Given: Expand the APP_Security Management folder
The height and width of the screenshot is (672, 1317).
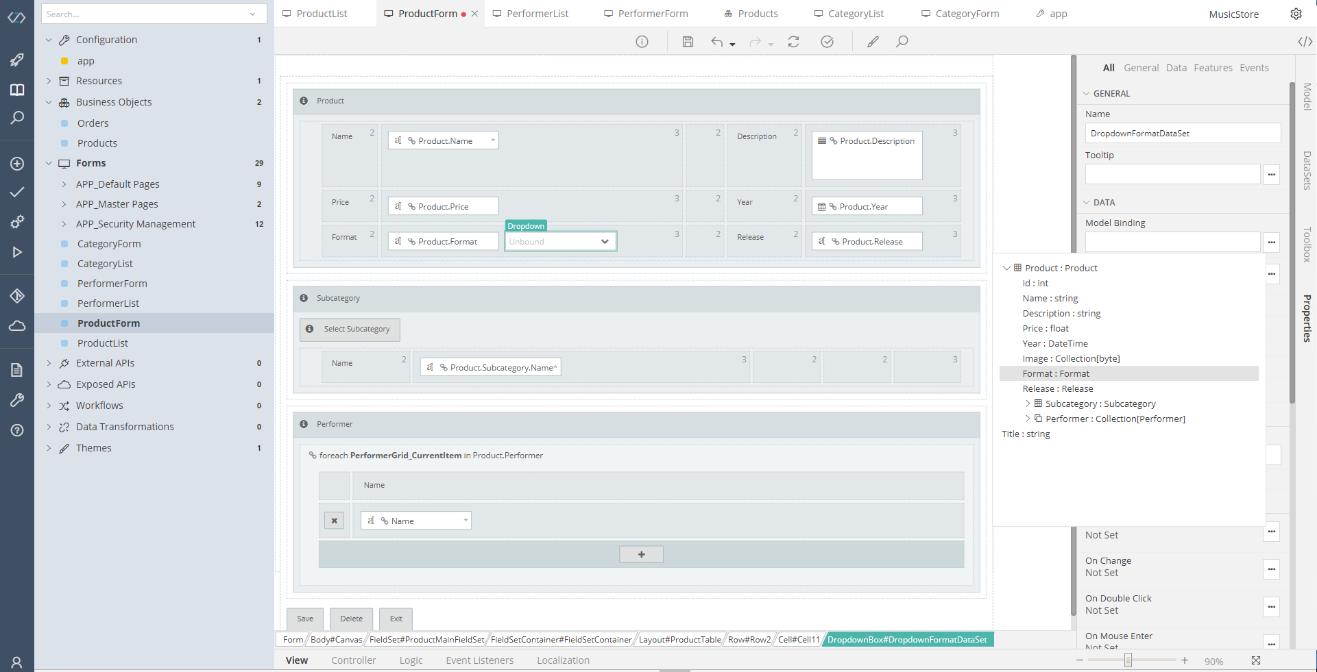Looking at the screenshot, I should tap(63, 224).
